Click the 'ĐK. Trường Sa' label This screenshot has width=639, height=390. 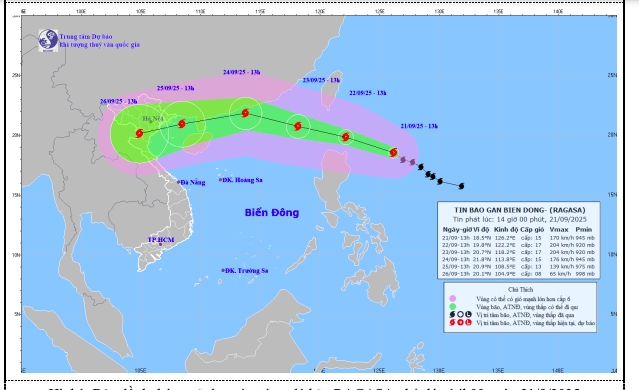(247, 270)
